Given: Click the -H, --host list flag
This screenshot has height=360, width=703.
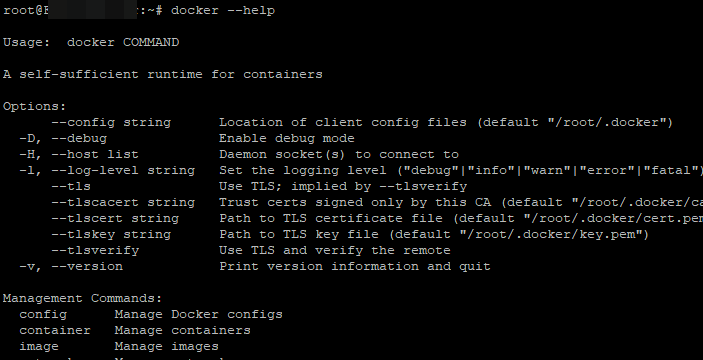Looking at the screenshot, I should pyautogui.click(x=79, y=154).
